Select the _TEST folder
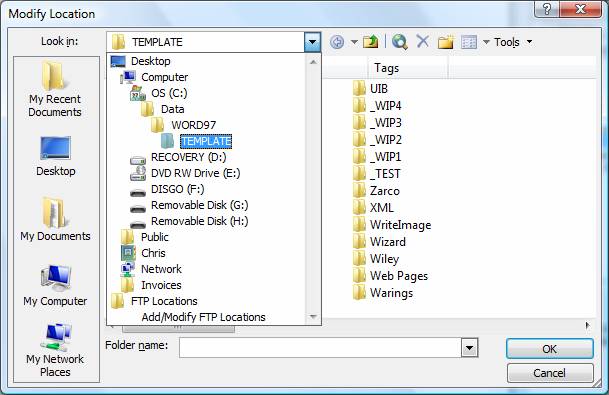This screenshot has width=609, height=395. 377,174
